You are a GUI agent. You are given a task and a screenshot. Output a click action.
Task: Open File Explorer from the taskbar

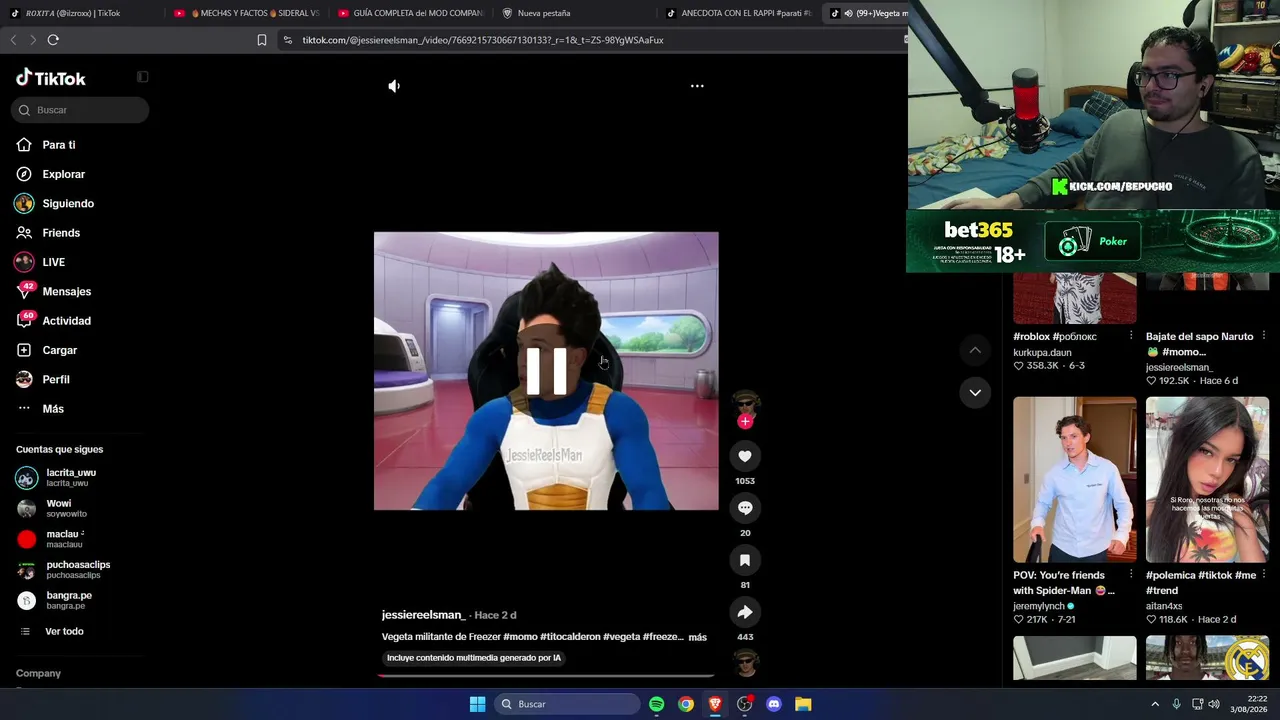[x=803, y=704]
